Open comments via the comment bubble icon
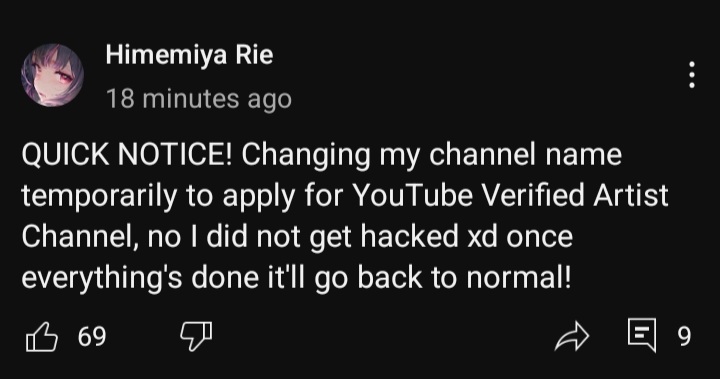 pyautogui.click(x=641, y=335)
